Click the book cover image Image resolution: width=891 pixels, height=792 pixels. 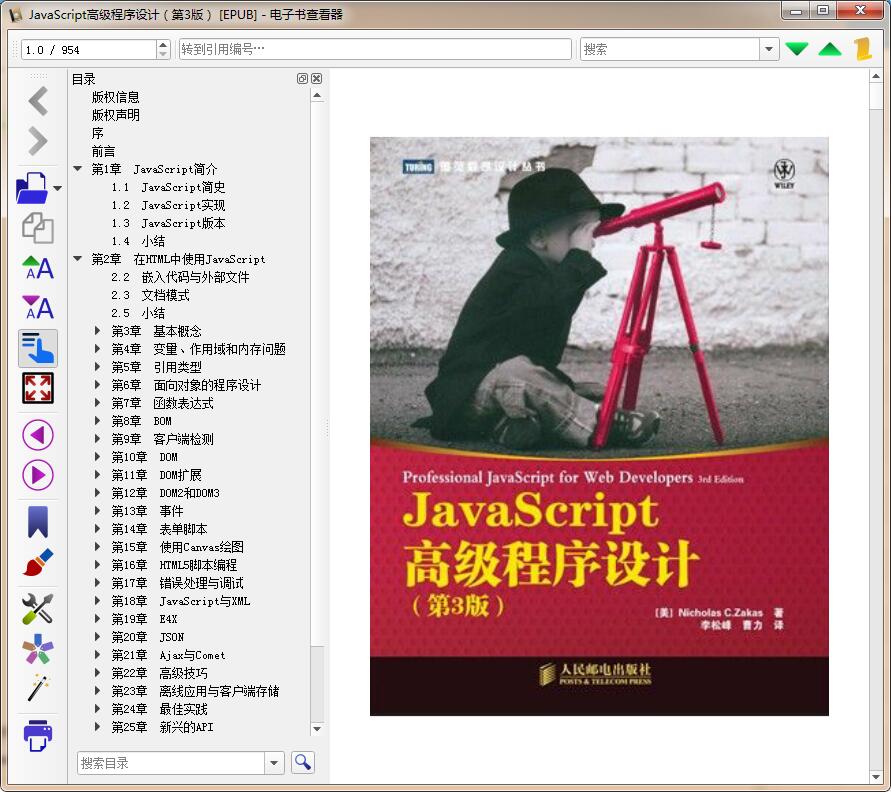coord(599,426)
